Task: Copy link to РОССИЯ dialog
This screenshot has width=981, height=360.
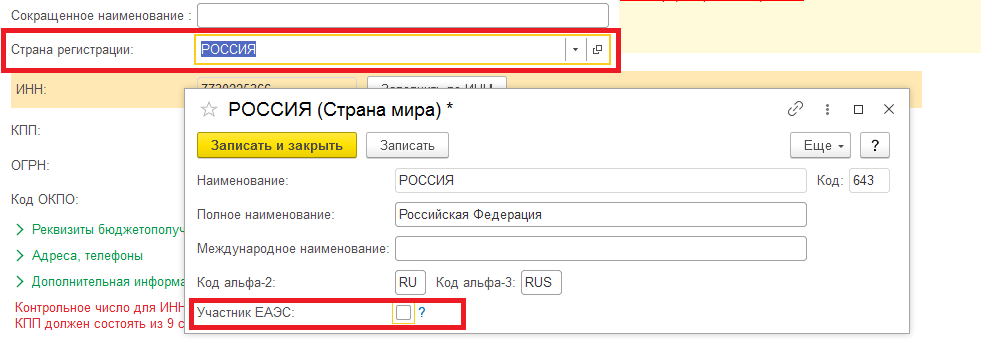Action: (795, 109)
